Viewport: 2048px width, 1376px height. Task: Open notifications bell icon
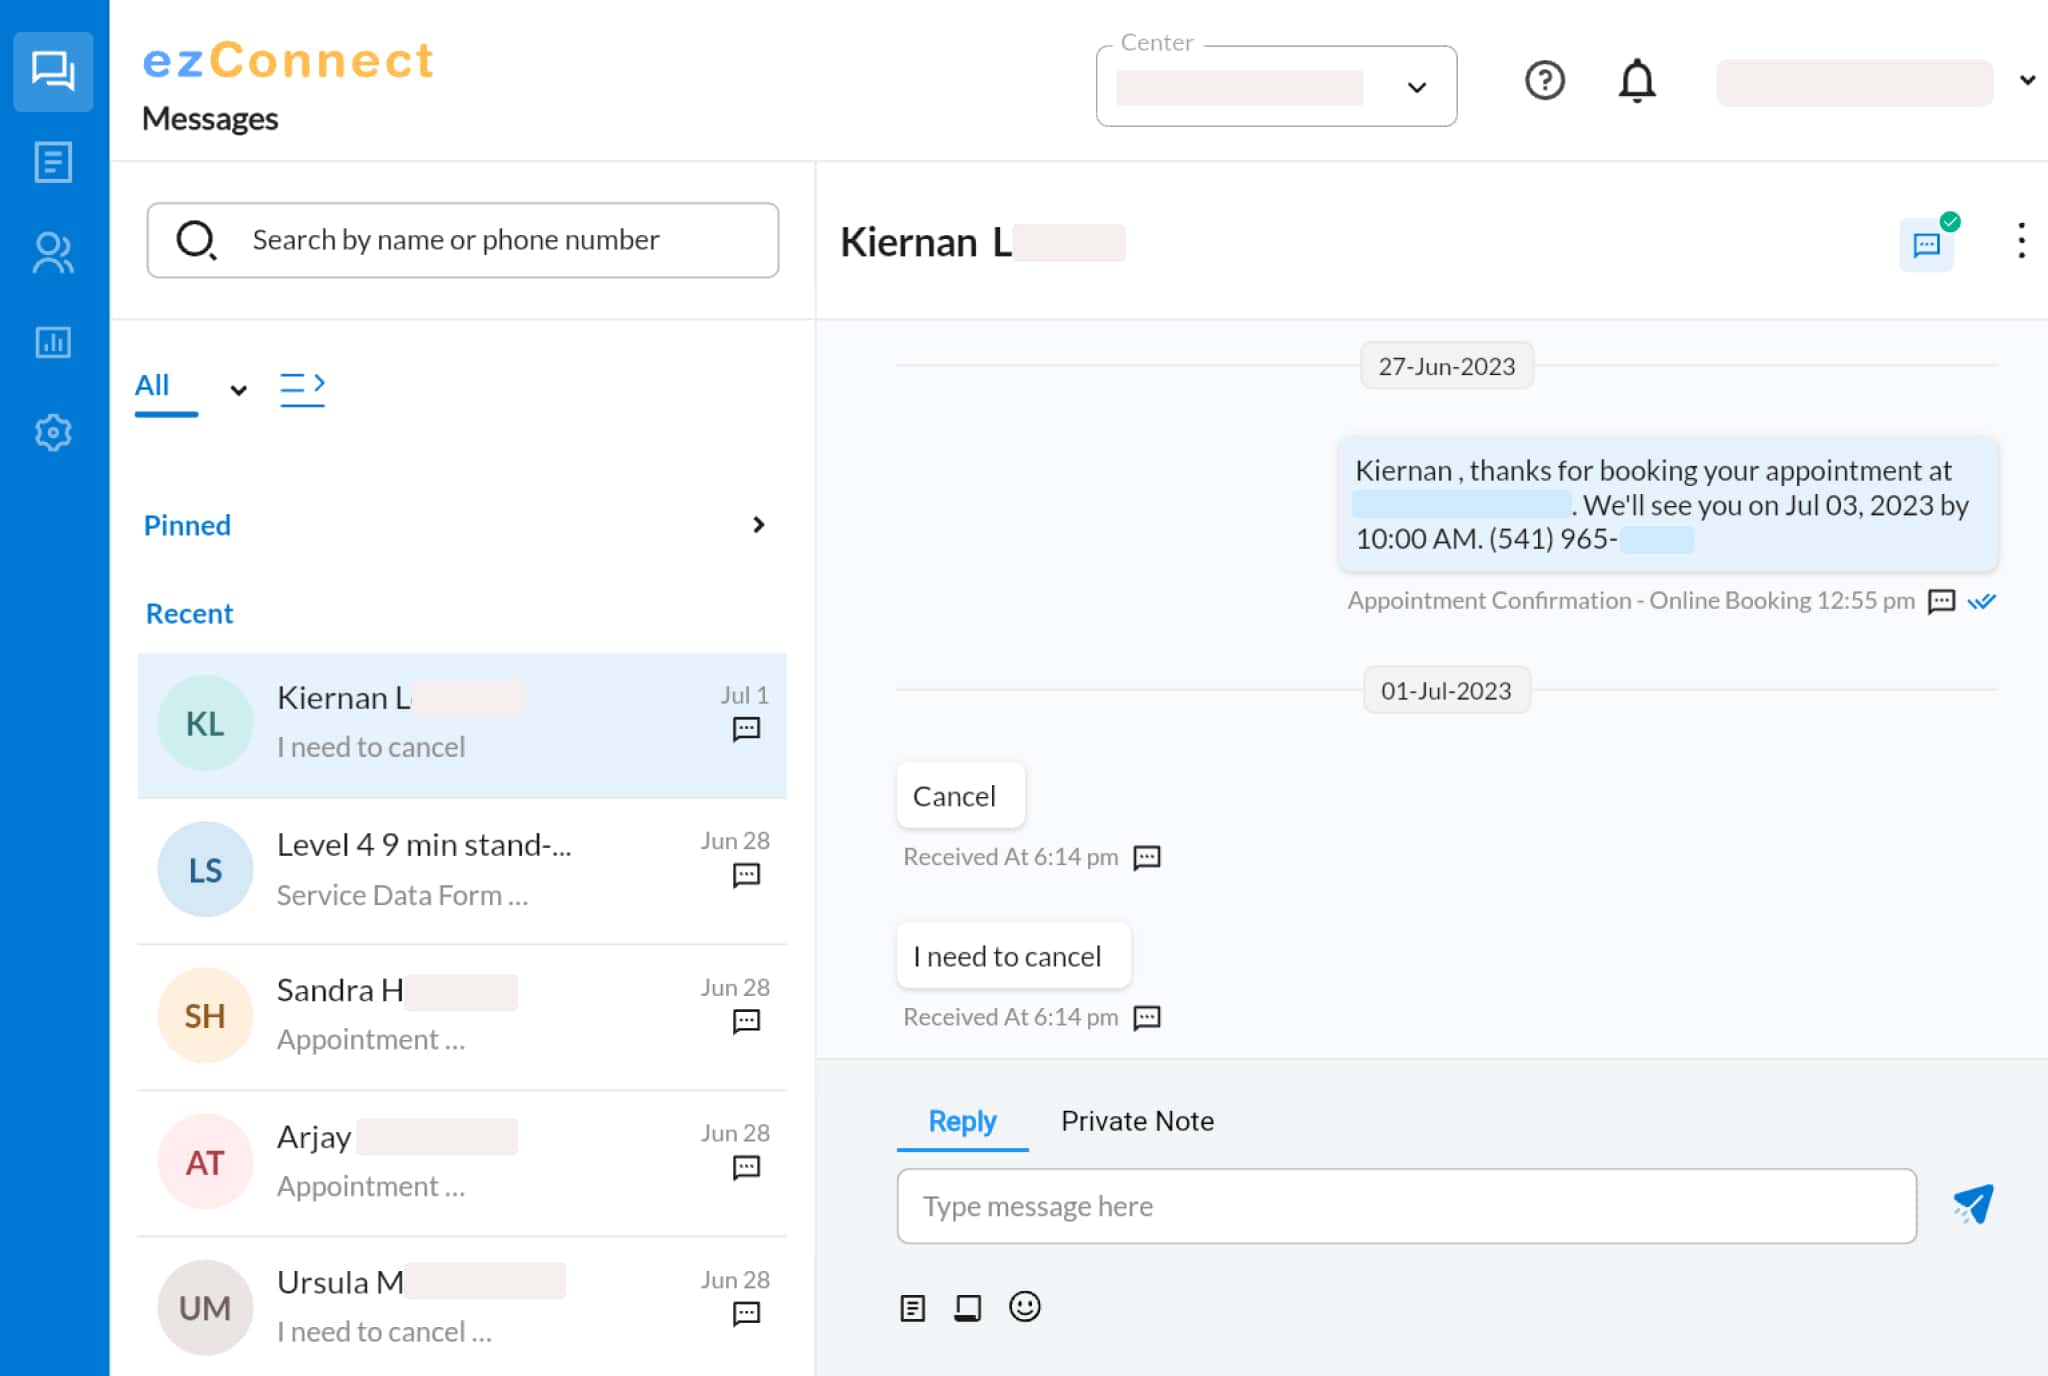(1637, 81)
